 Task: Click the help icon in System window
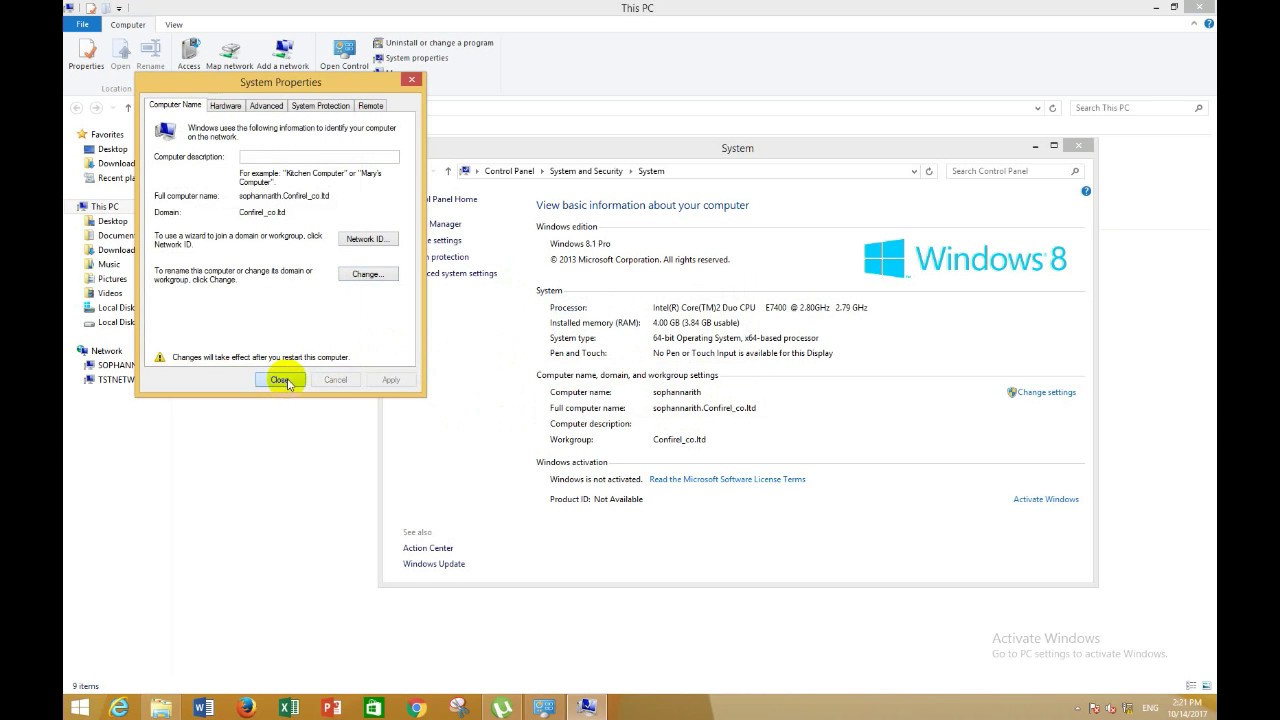1086,191
